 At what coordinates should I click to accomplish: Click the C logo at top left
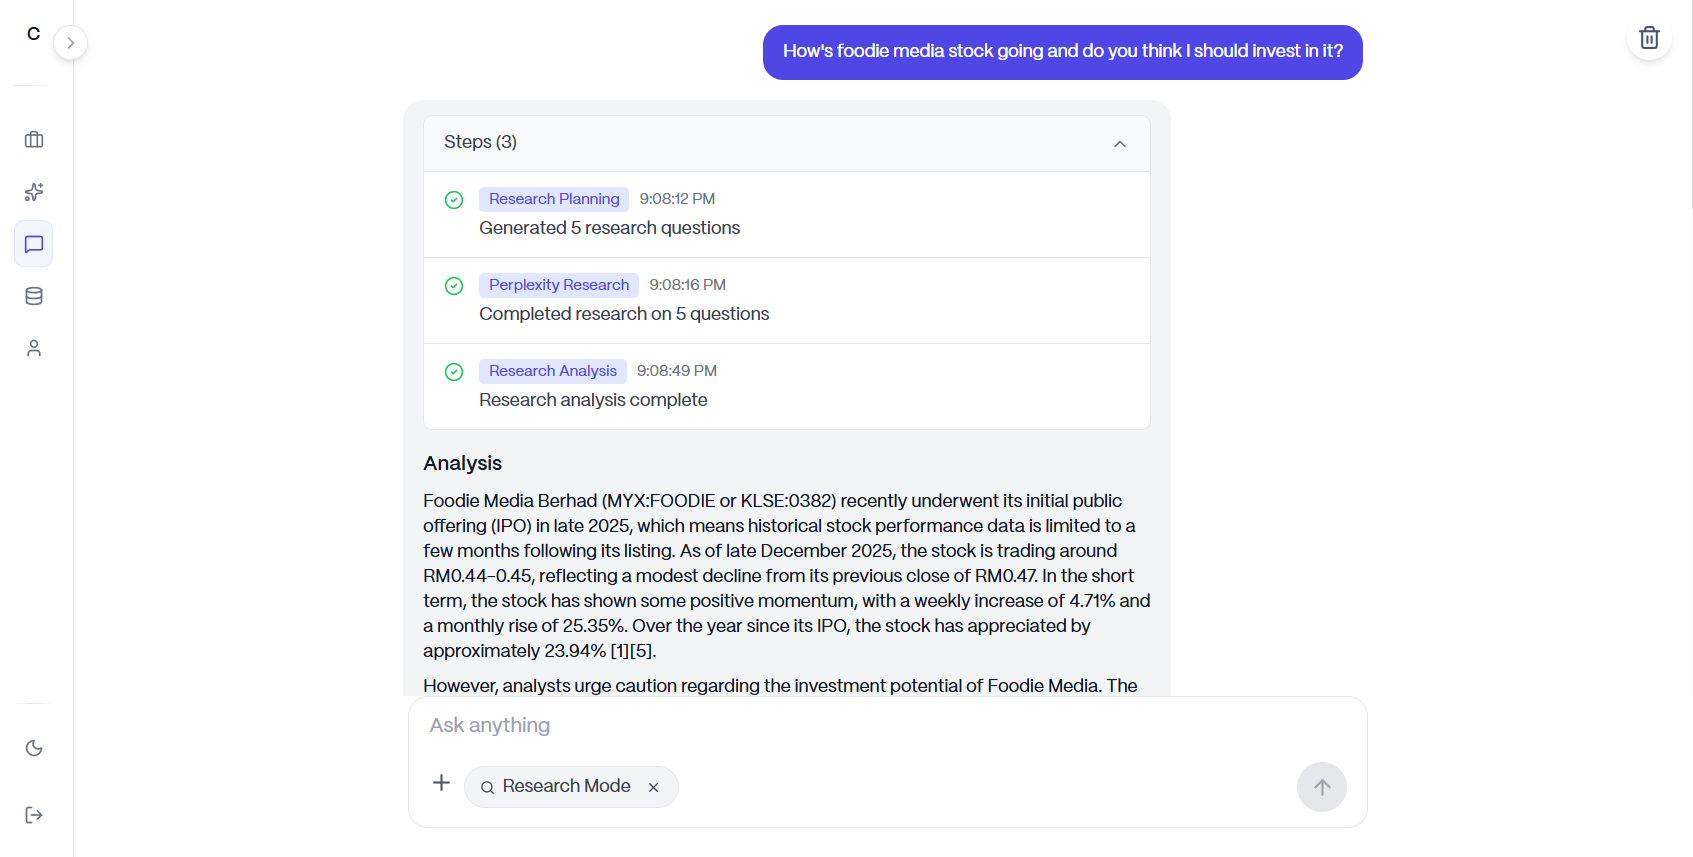(33, 33)
